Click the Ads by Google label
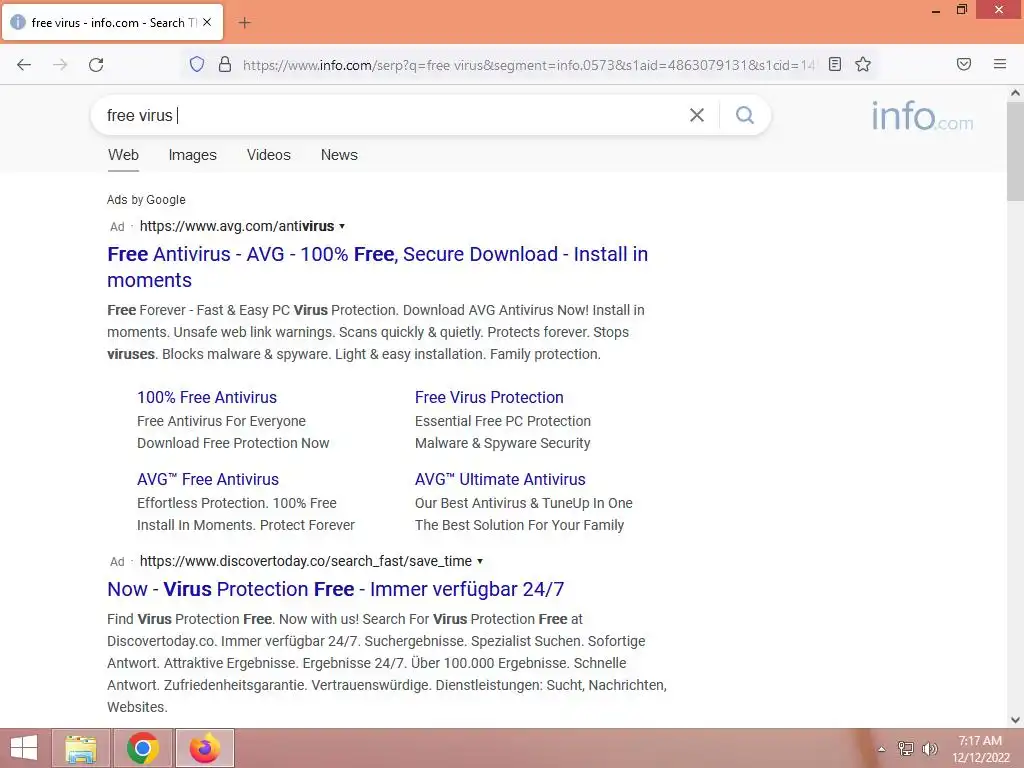Viewport: 1024px width, 768px height. [x=146, y=200]
